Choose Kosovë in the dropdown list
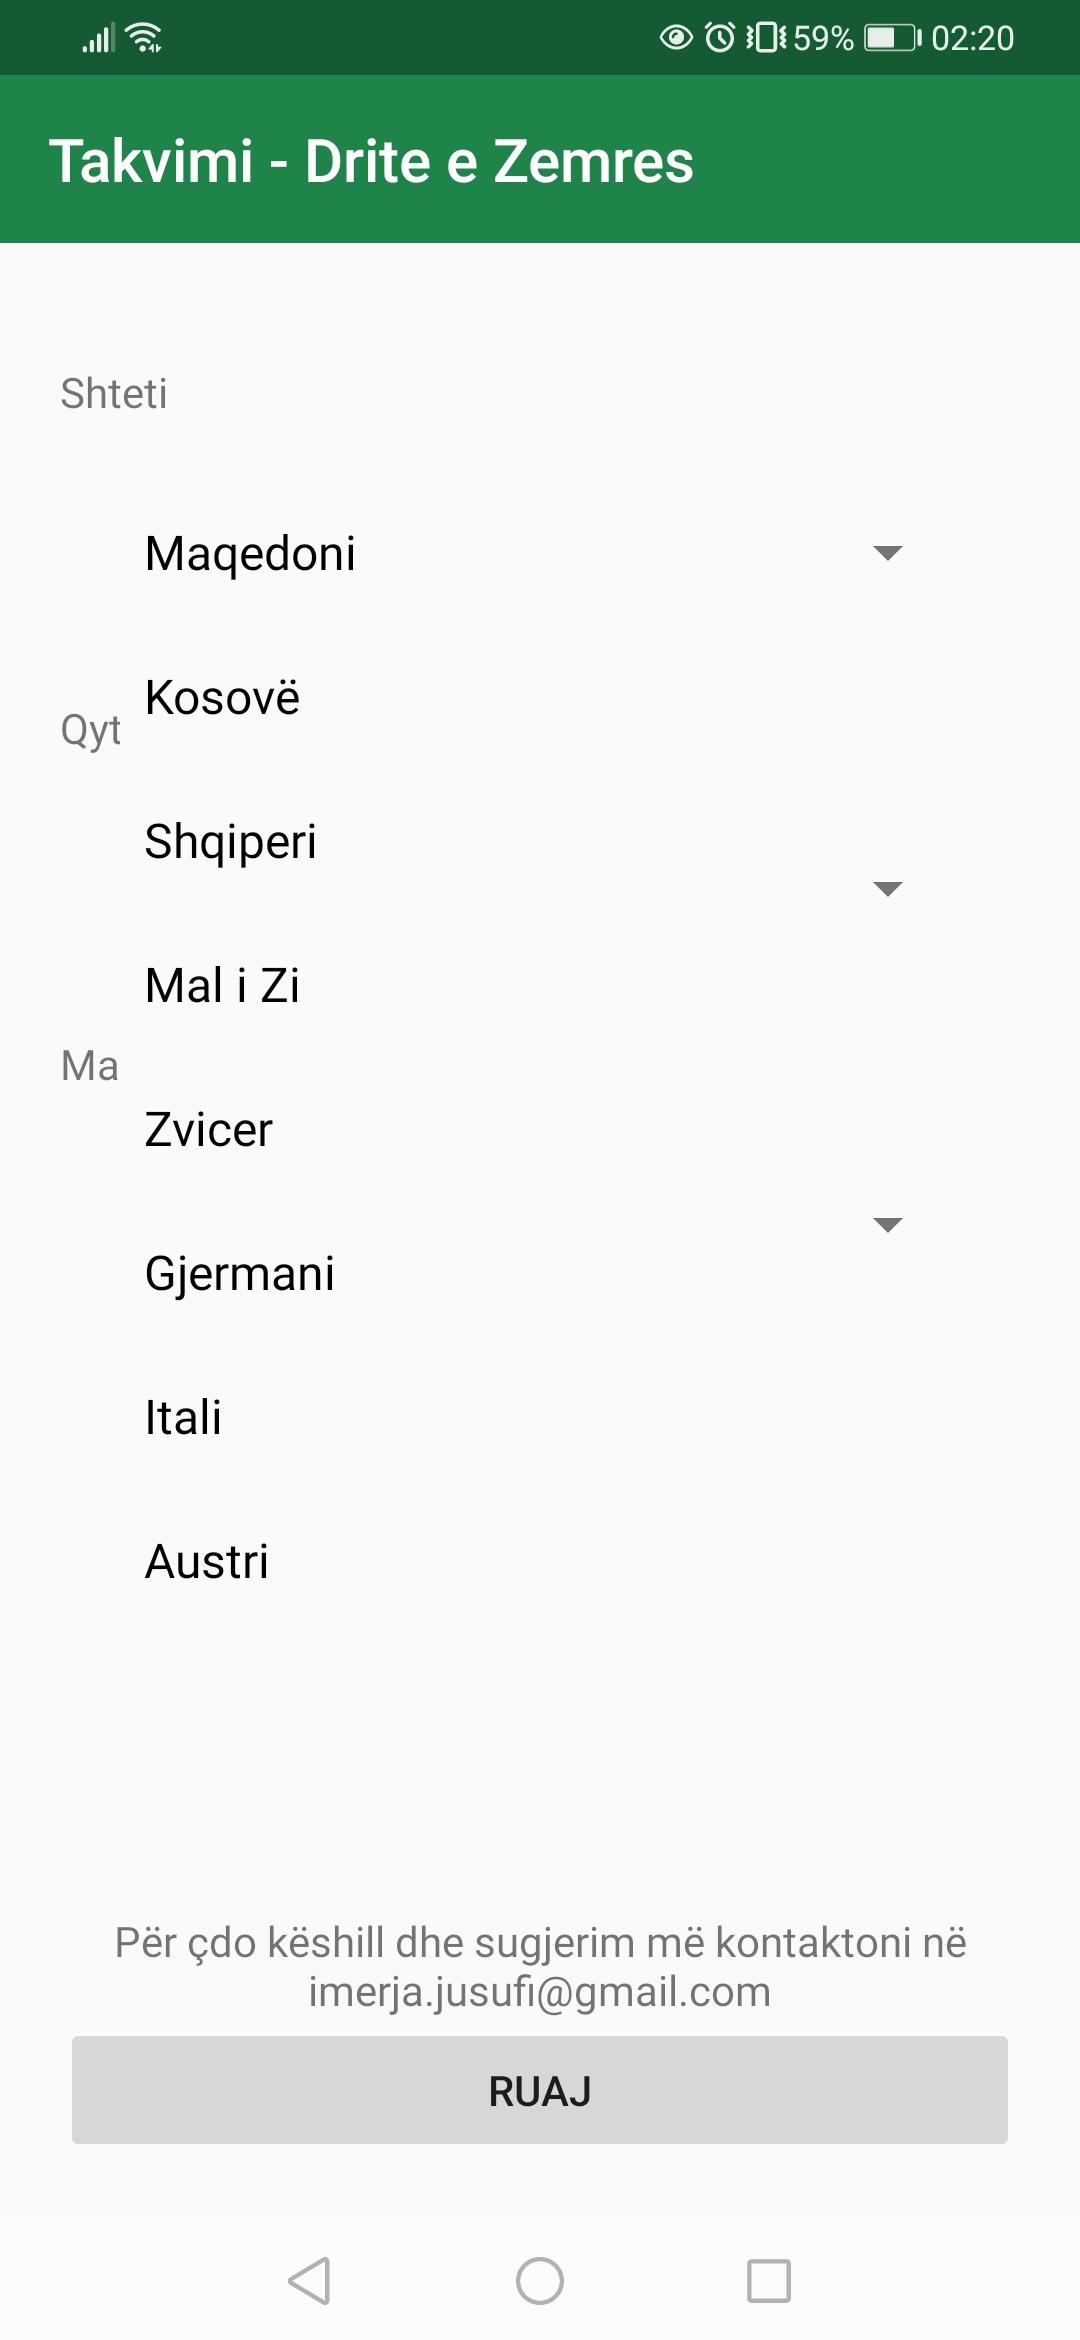This screenshot has height=2340, width=1080. (222, 697)
